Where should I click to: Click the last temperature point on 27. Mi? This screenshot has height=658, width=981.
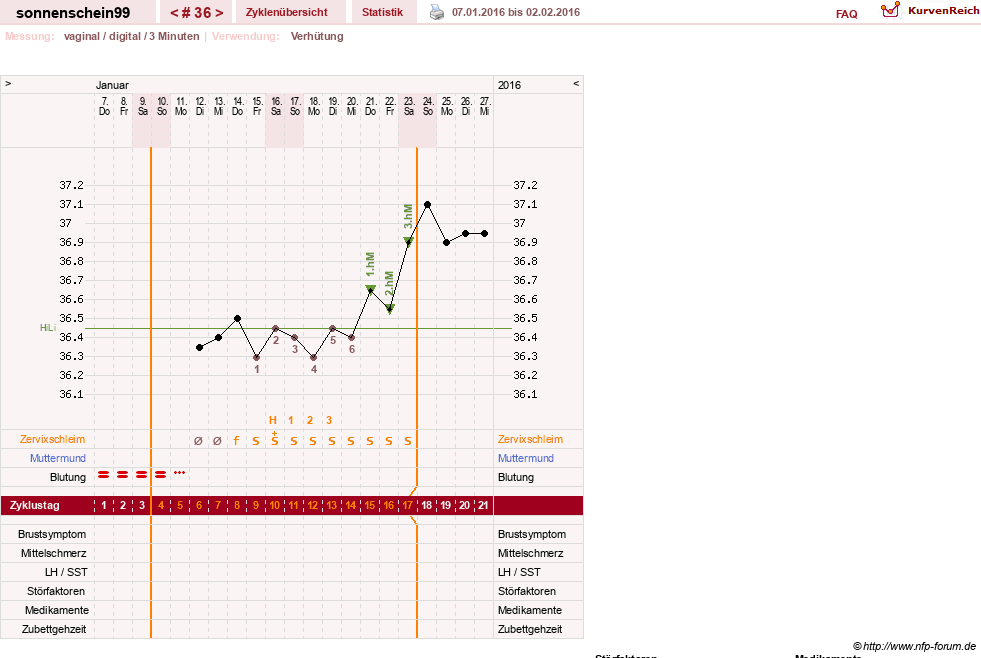484,233
